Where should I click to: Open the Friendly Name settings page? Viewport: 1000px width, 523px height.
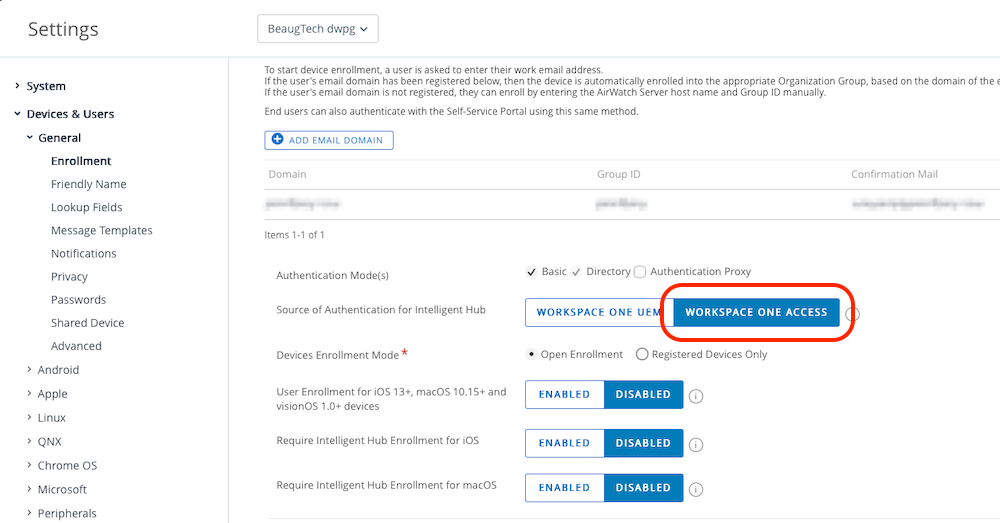point(88,184)
